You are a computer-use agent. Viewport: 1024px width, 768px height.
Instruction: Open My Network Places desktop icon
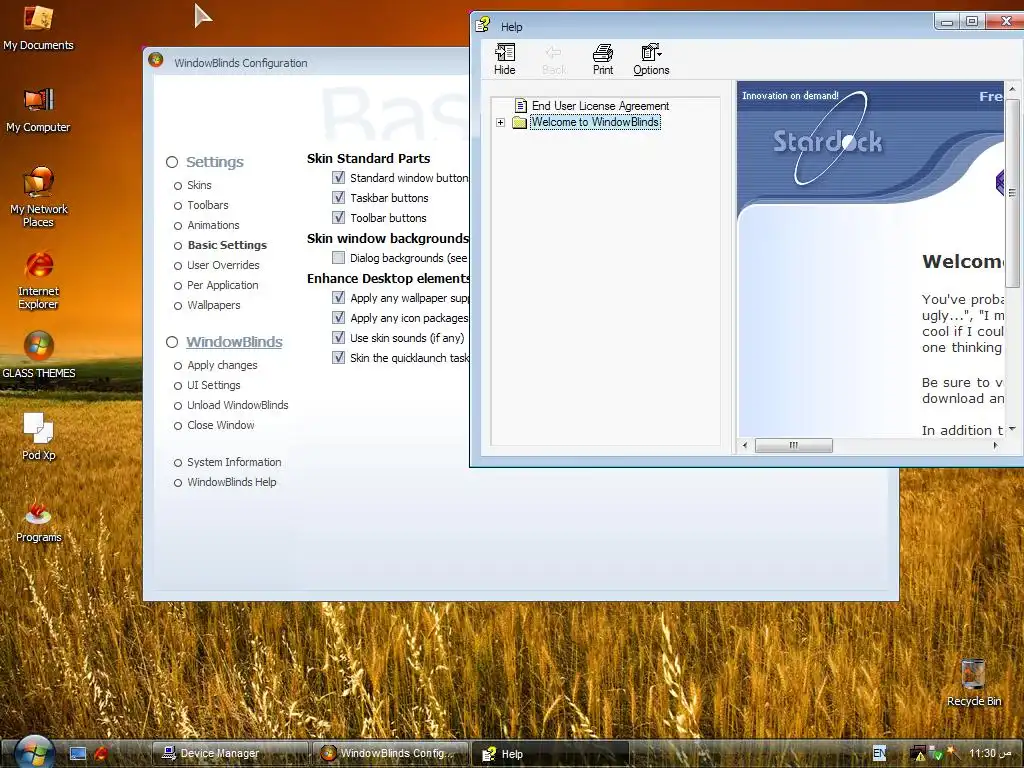click(39, 197)
